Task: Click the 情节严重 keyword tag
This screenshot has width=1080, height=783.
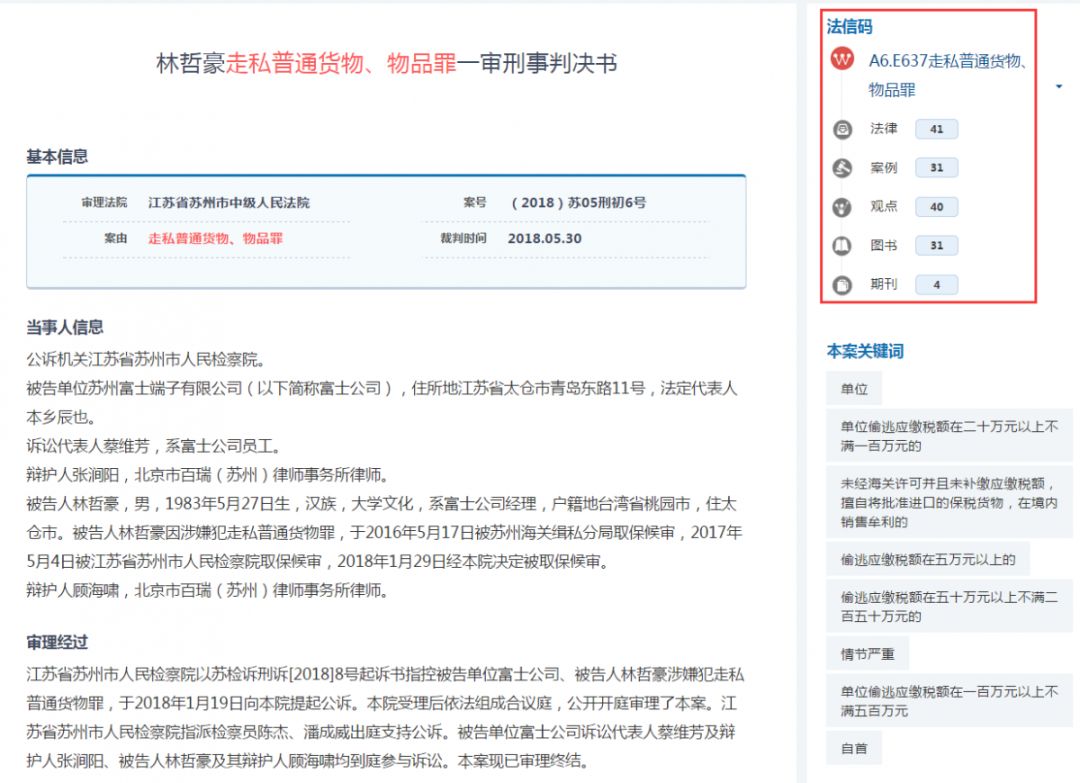Action: coord(867,654)
